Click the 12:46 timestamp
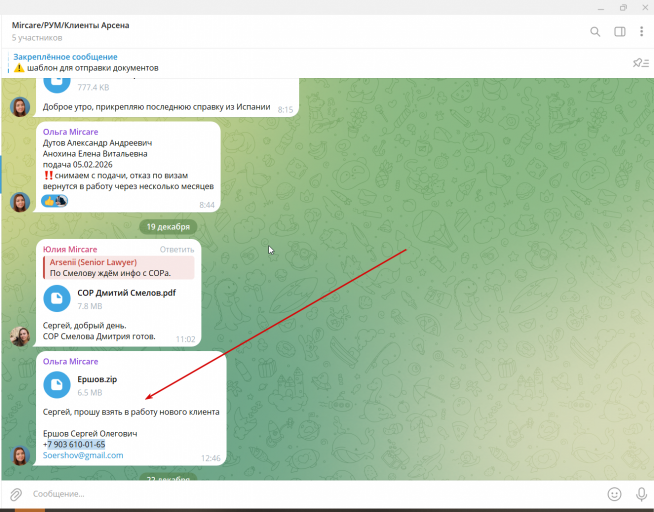The width and height of the screenshot is (654, 512). pos(211,458)
